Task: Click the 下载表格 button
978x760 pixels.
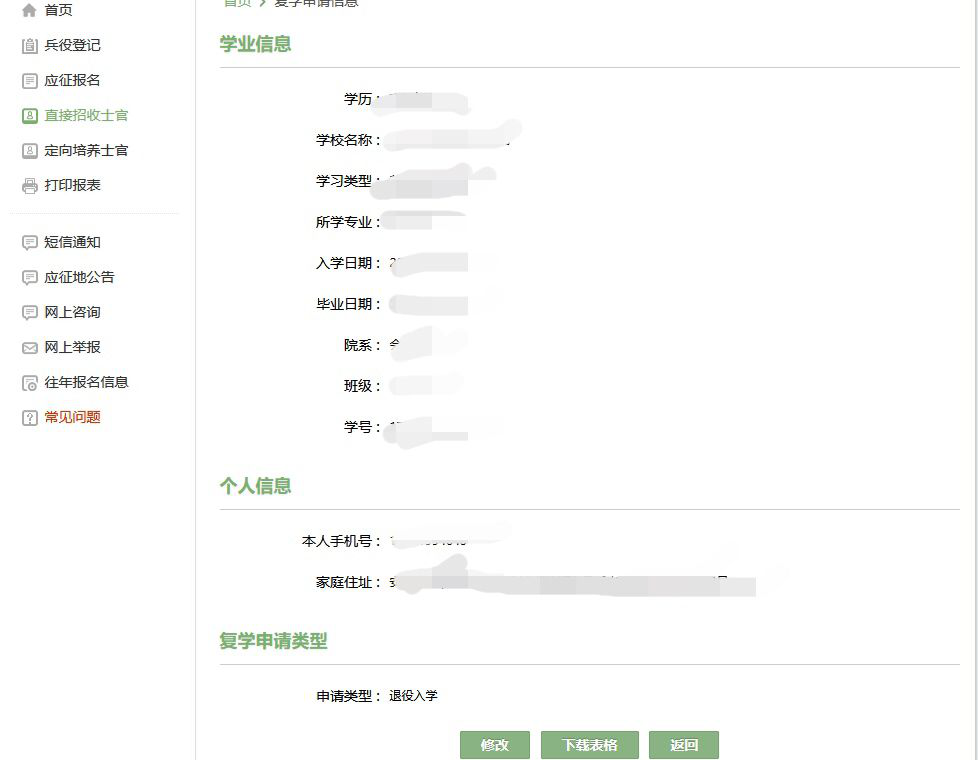Action: 589,745
